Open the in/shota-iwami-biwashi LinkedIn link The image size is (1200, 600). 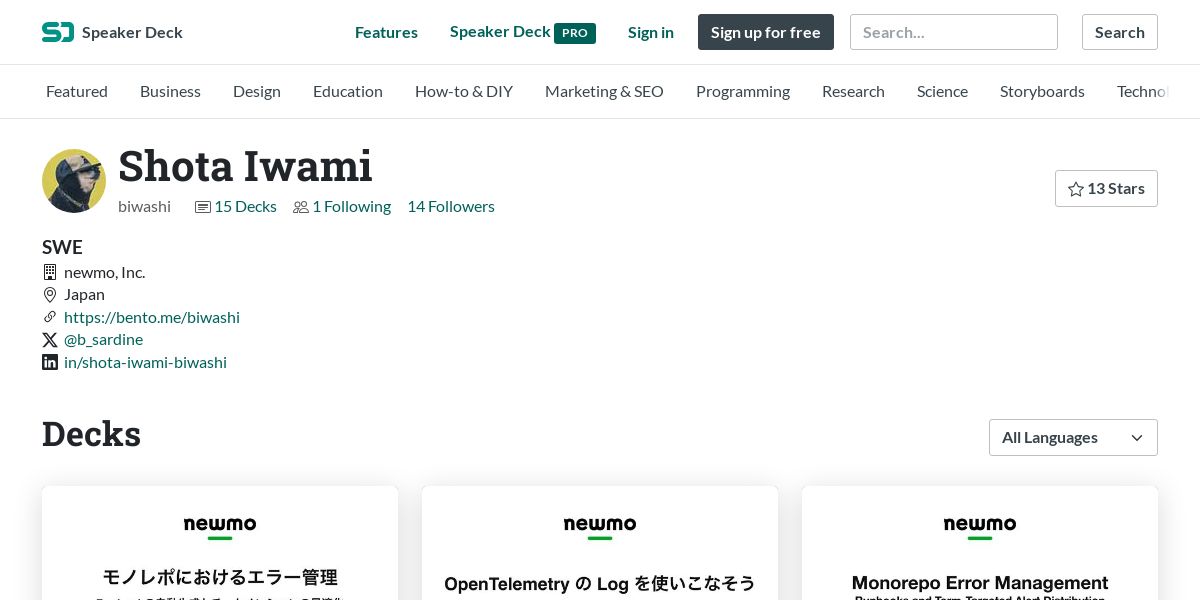[x=145, y=362]
